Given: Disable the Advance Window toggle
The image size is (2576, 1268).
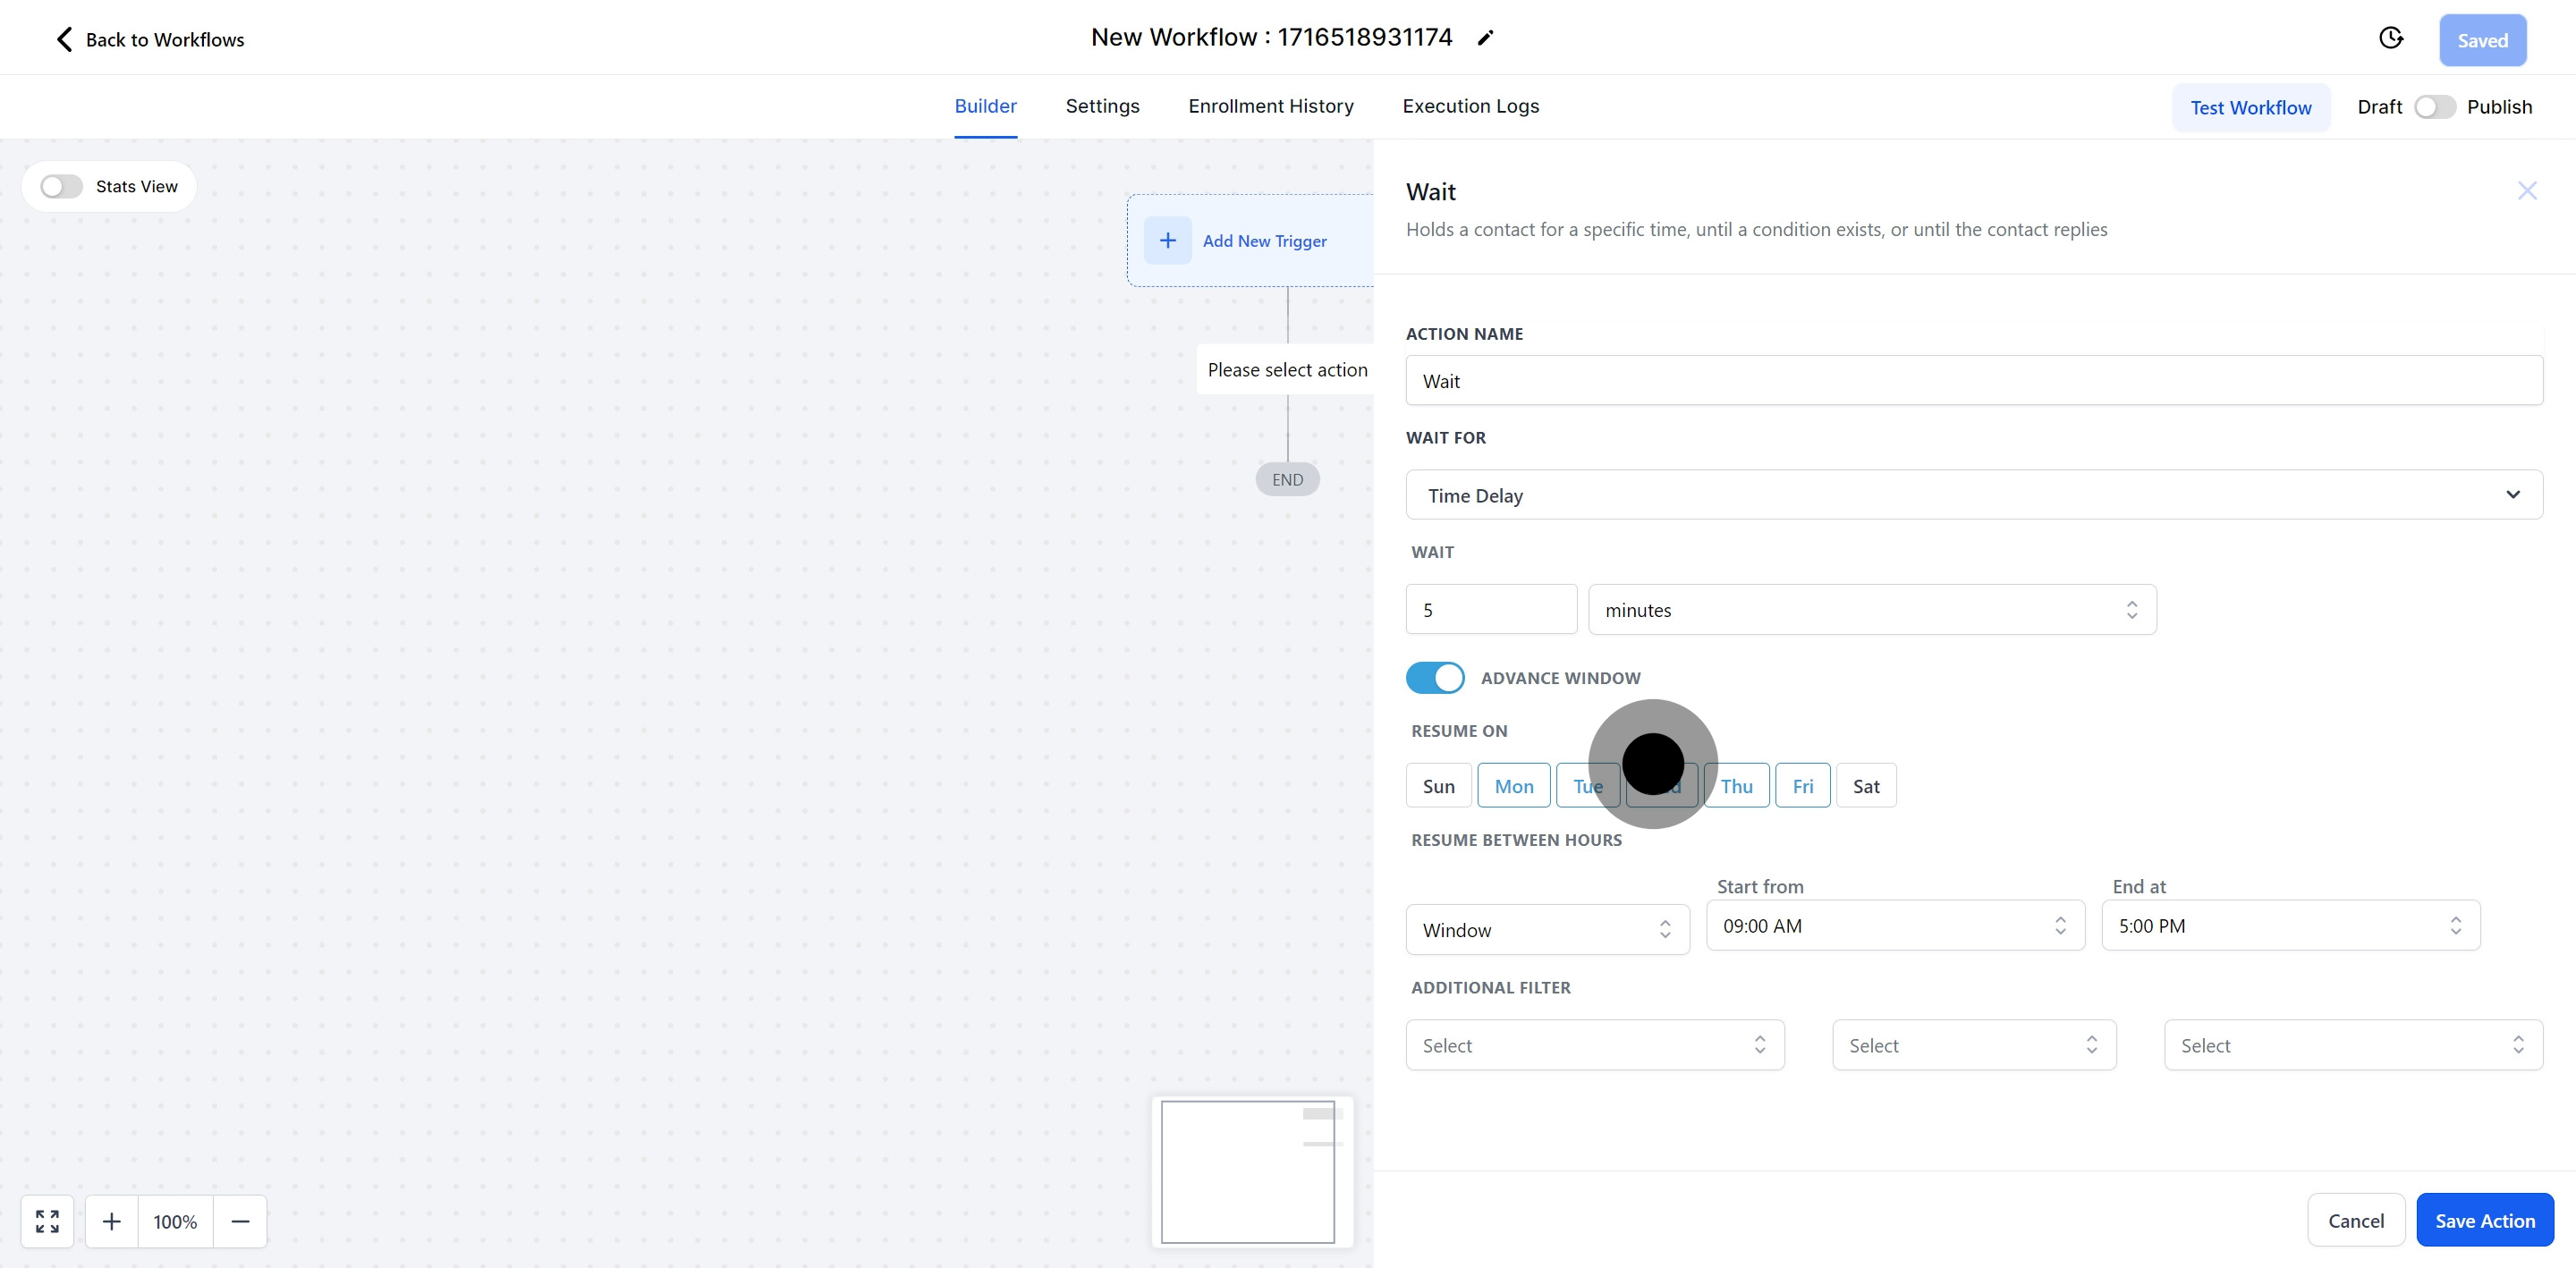Looking at the screenshot, I should (x=1435, y=678).
